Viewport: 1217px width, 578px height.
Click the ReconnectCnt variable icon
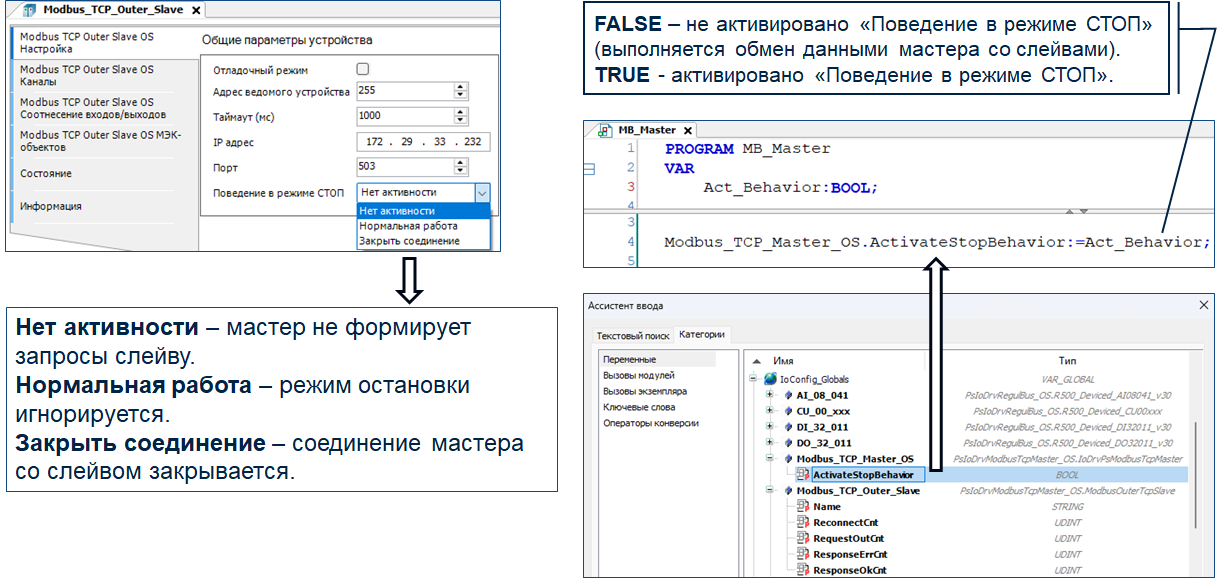pos(803,523)
